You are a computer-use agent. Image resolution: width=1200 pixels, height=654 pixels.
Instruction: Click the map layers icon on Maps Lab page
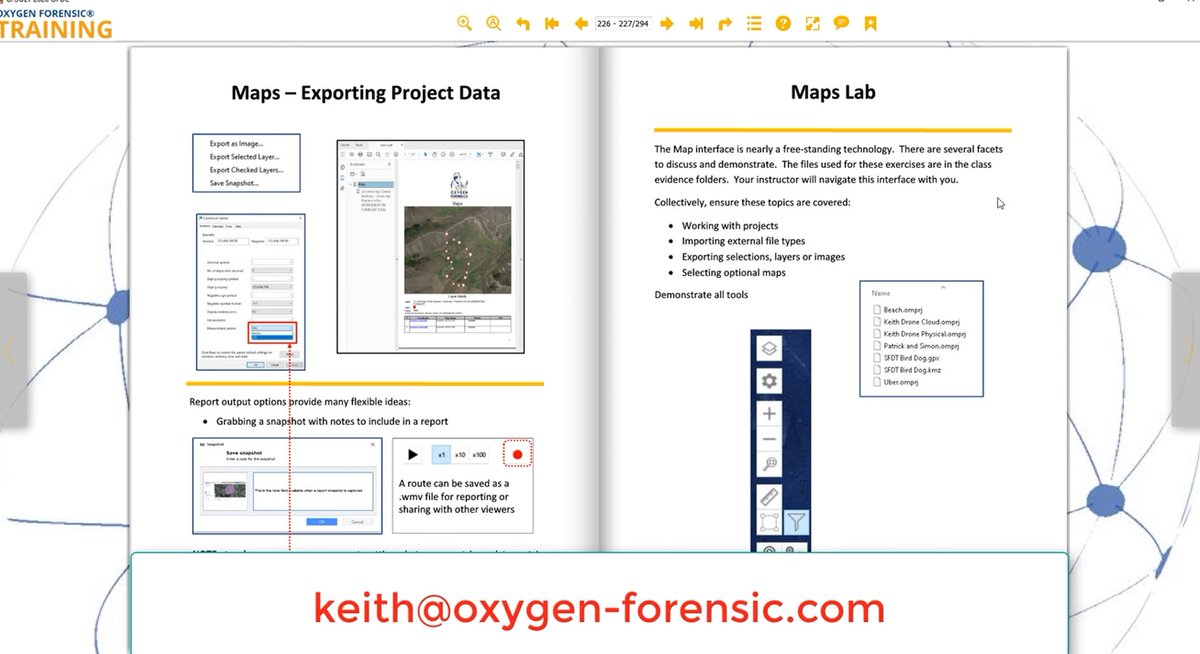768,347
